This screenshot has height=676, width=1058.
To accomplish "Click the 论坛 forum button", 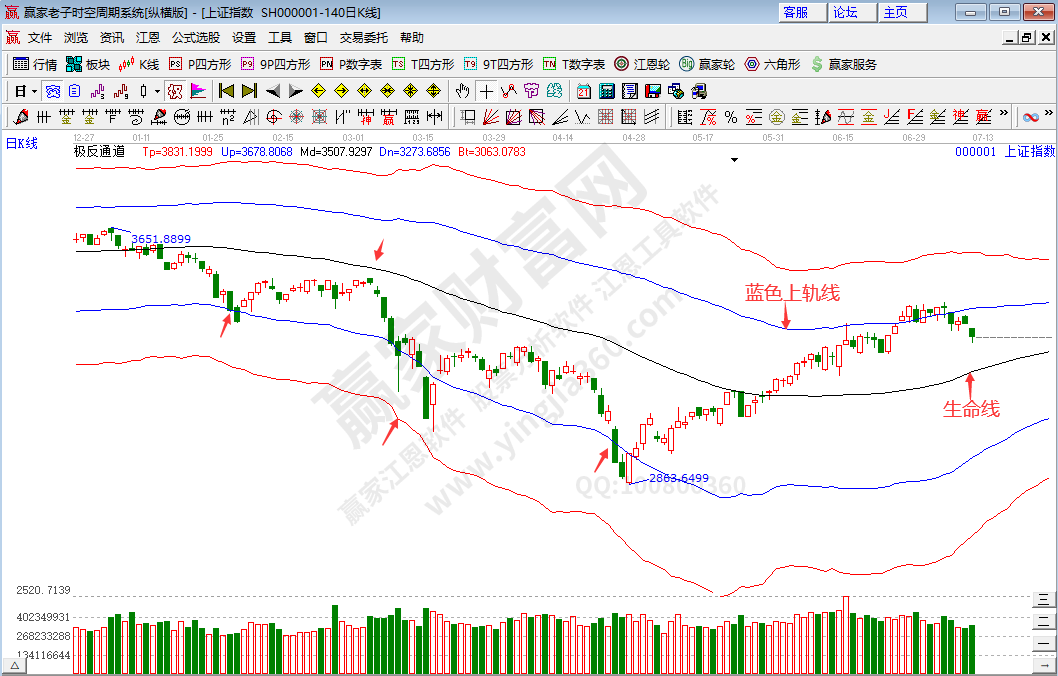I will point(846,12).
